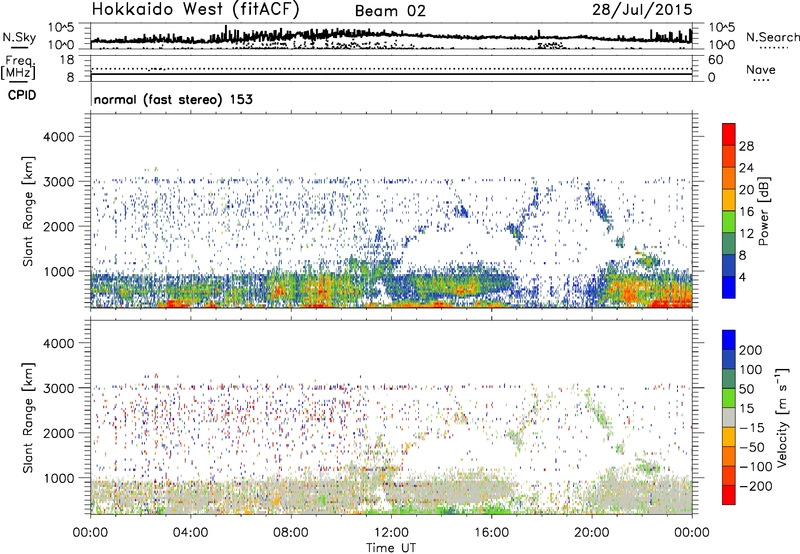Click the 'Hokkaido West (fitACF)' title
The image size is (800, 554).
tap(195, 9)
